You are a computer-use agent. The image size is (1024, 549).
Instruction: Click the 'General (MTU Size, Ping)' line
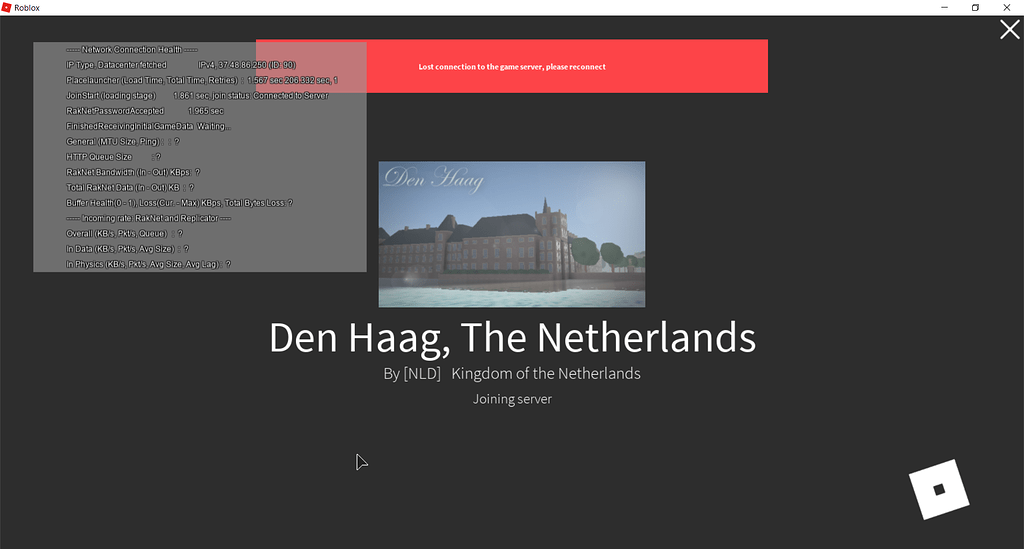point(123,142)
